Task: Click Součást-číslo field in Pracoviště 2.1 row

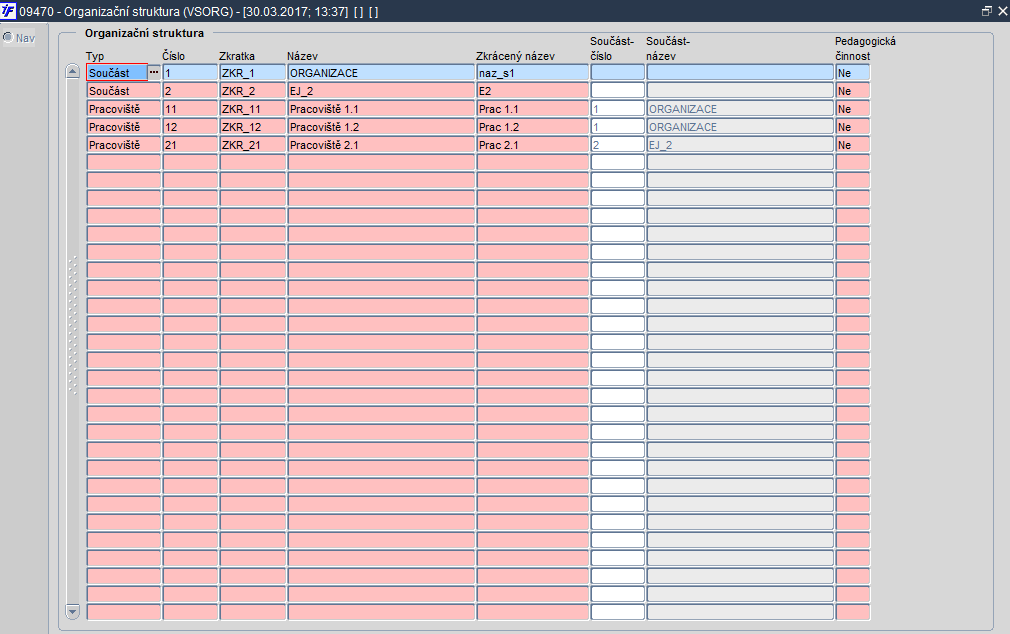Action: pos(617,145)
